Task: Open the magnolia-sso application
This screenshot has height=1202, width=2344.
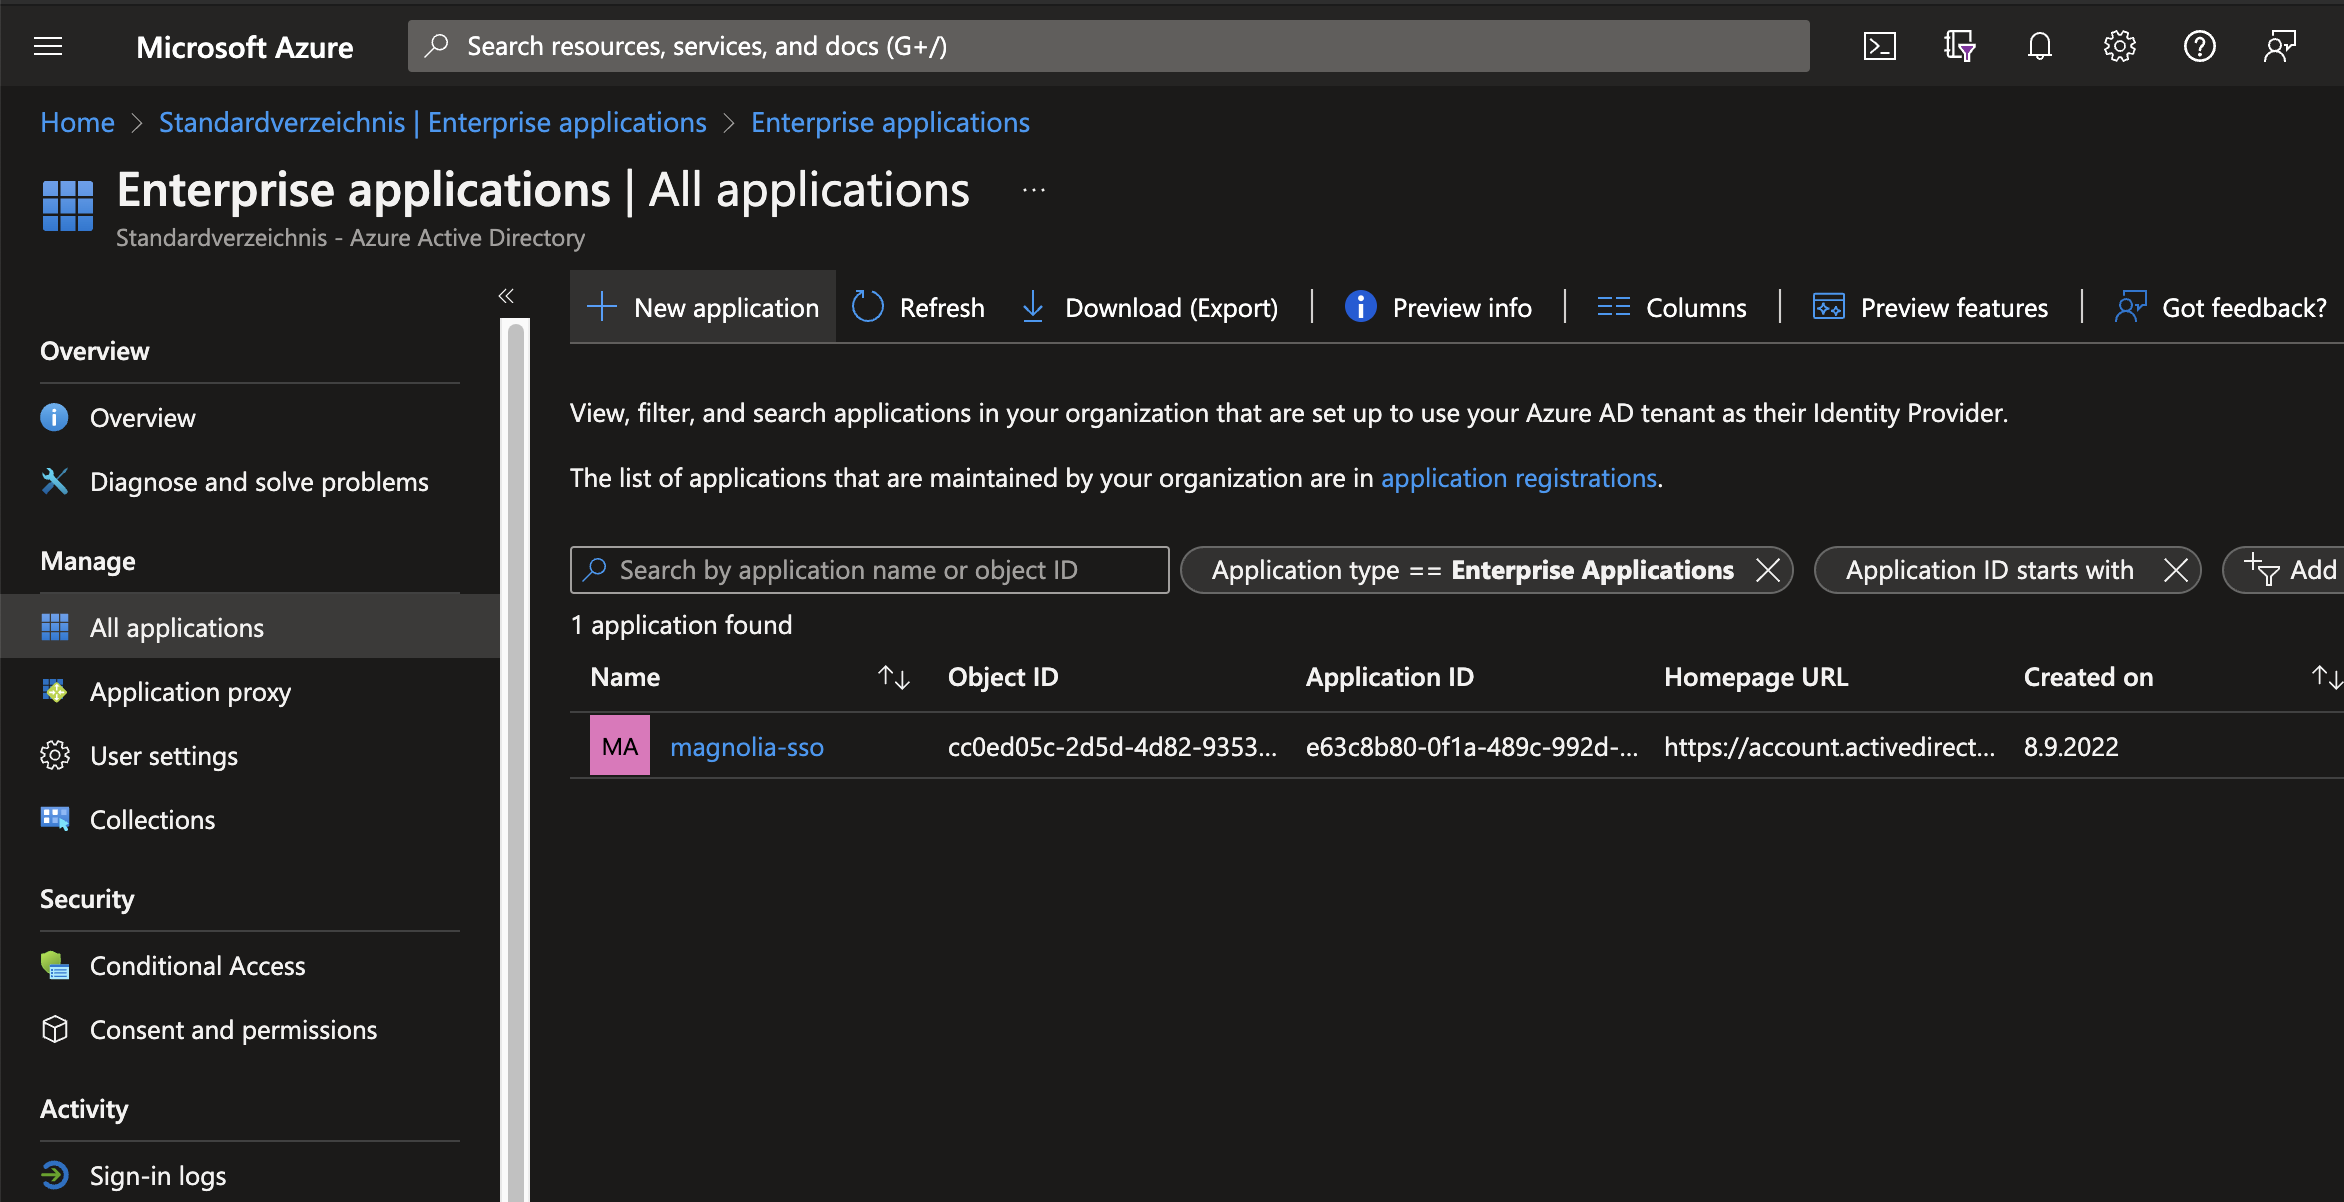Action: coord(747,747)
